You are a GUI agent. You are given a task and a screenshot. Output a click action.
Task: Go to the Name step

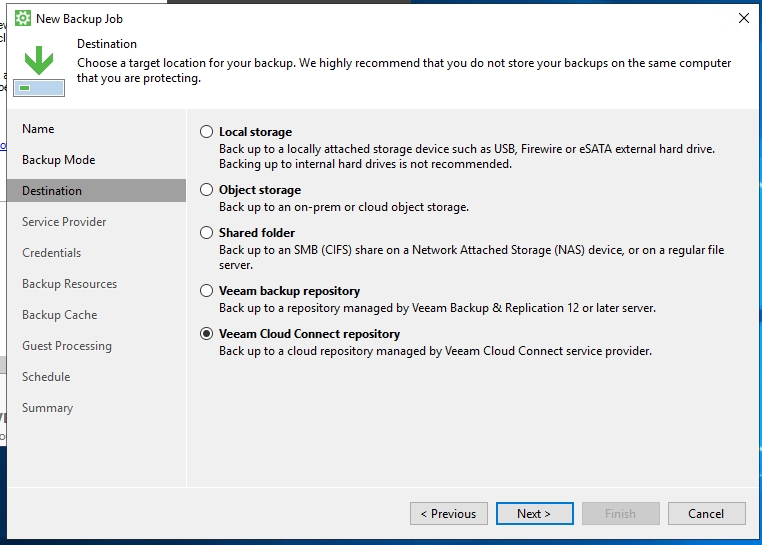click(x=38, y=129)
